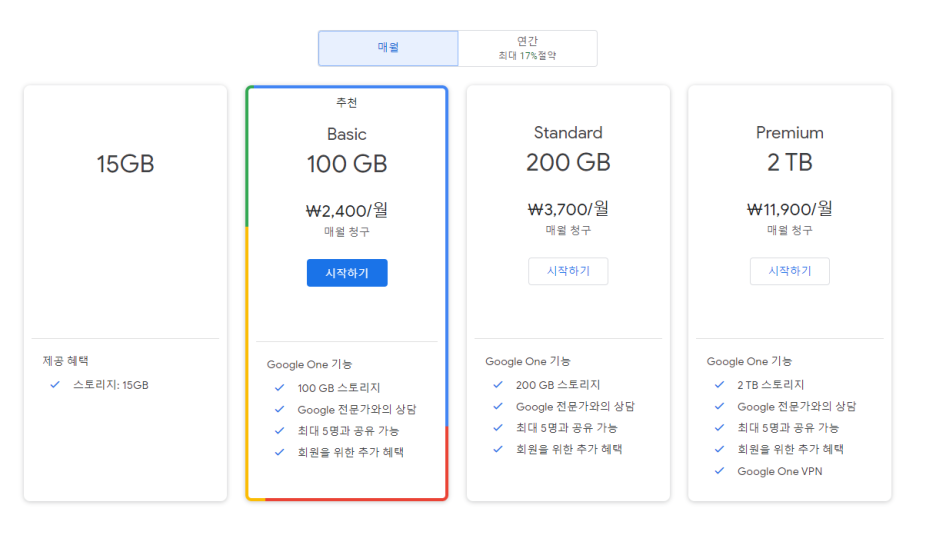
Task: Click the checkmark beside 100 GB 스토리지
Action: click(x=279, y=388)
